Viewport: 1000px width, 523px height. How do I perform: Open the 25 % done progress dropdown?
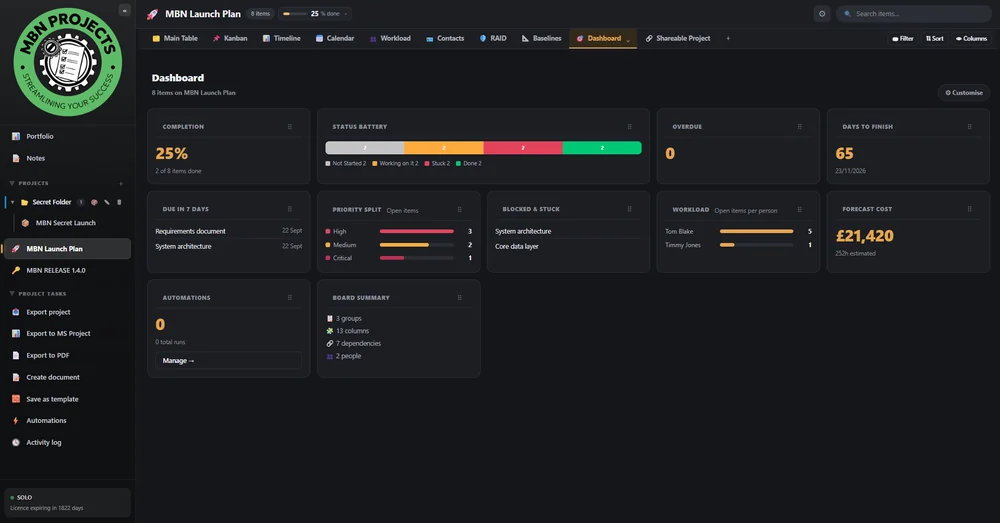click(315, 13)
